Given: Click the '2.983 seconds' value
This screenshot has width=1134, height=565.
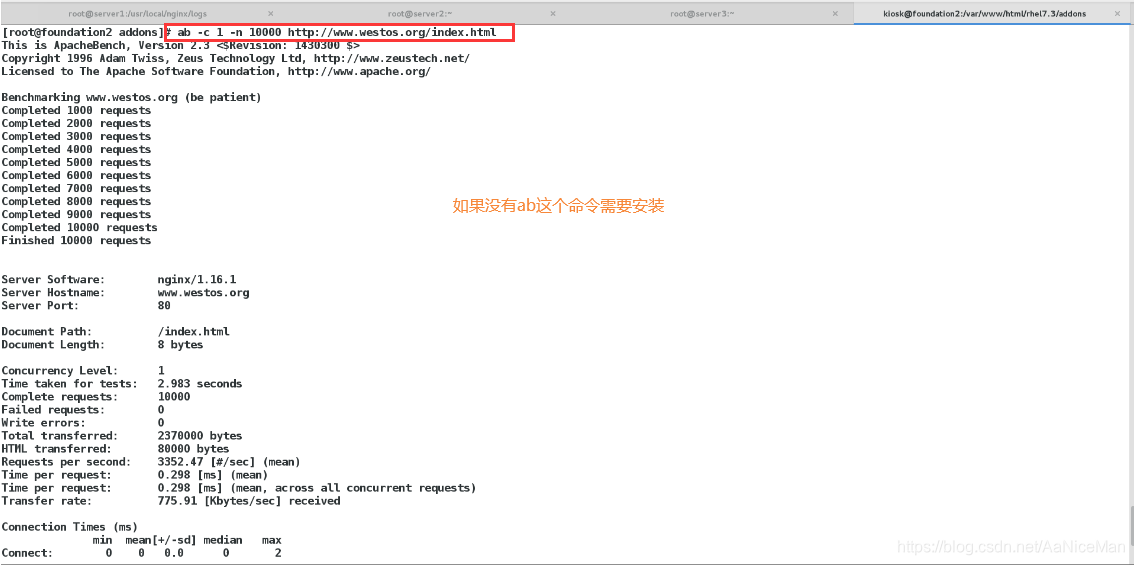Looking at the screenshot, I should [x=200, y=384].
